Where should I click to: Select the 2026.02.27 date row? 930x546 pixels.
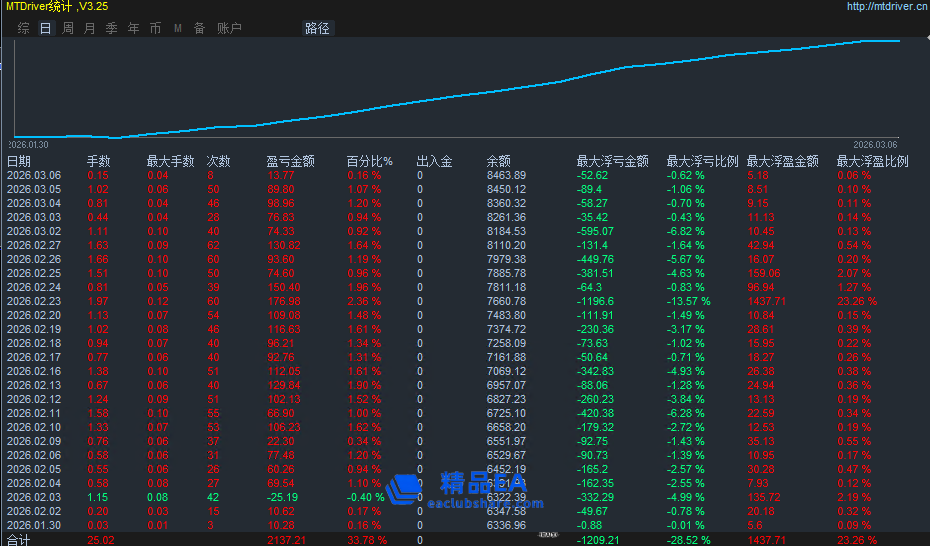34,245
